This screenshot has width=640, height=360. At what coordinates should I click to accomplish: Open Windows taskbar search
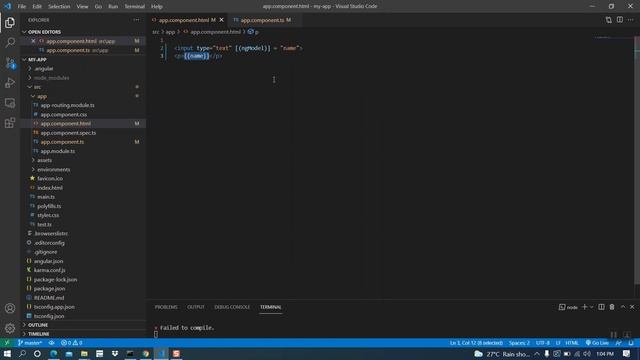[x=22, y=353]
